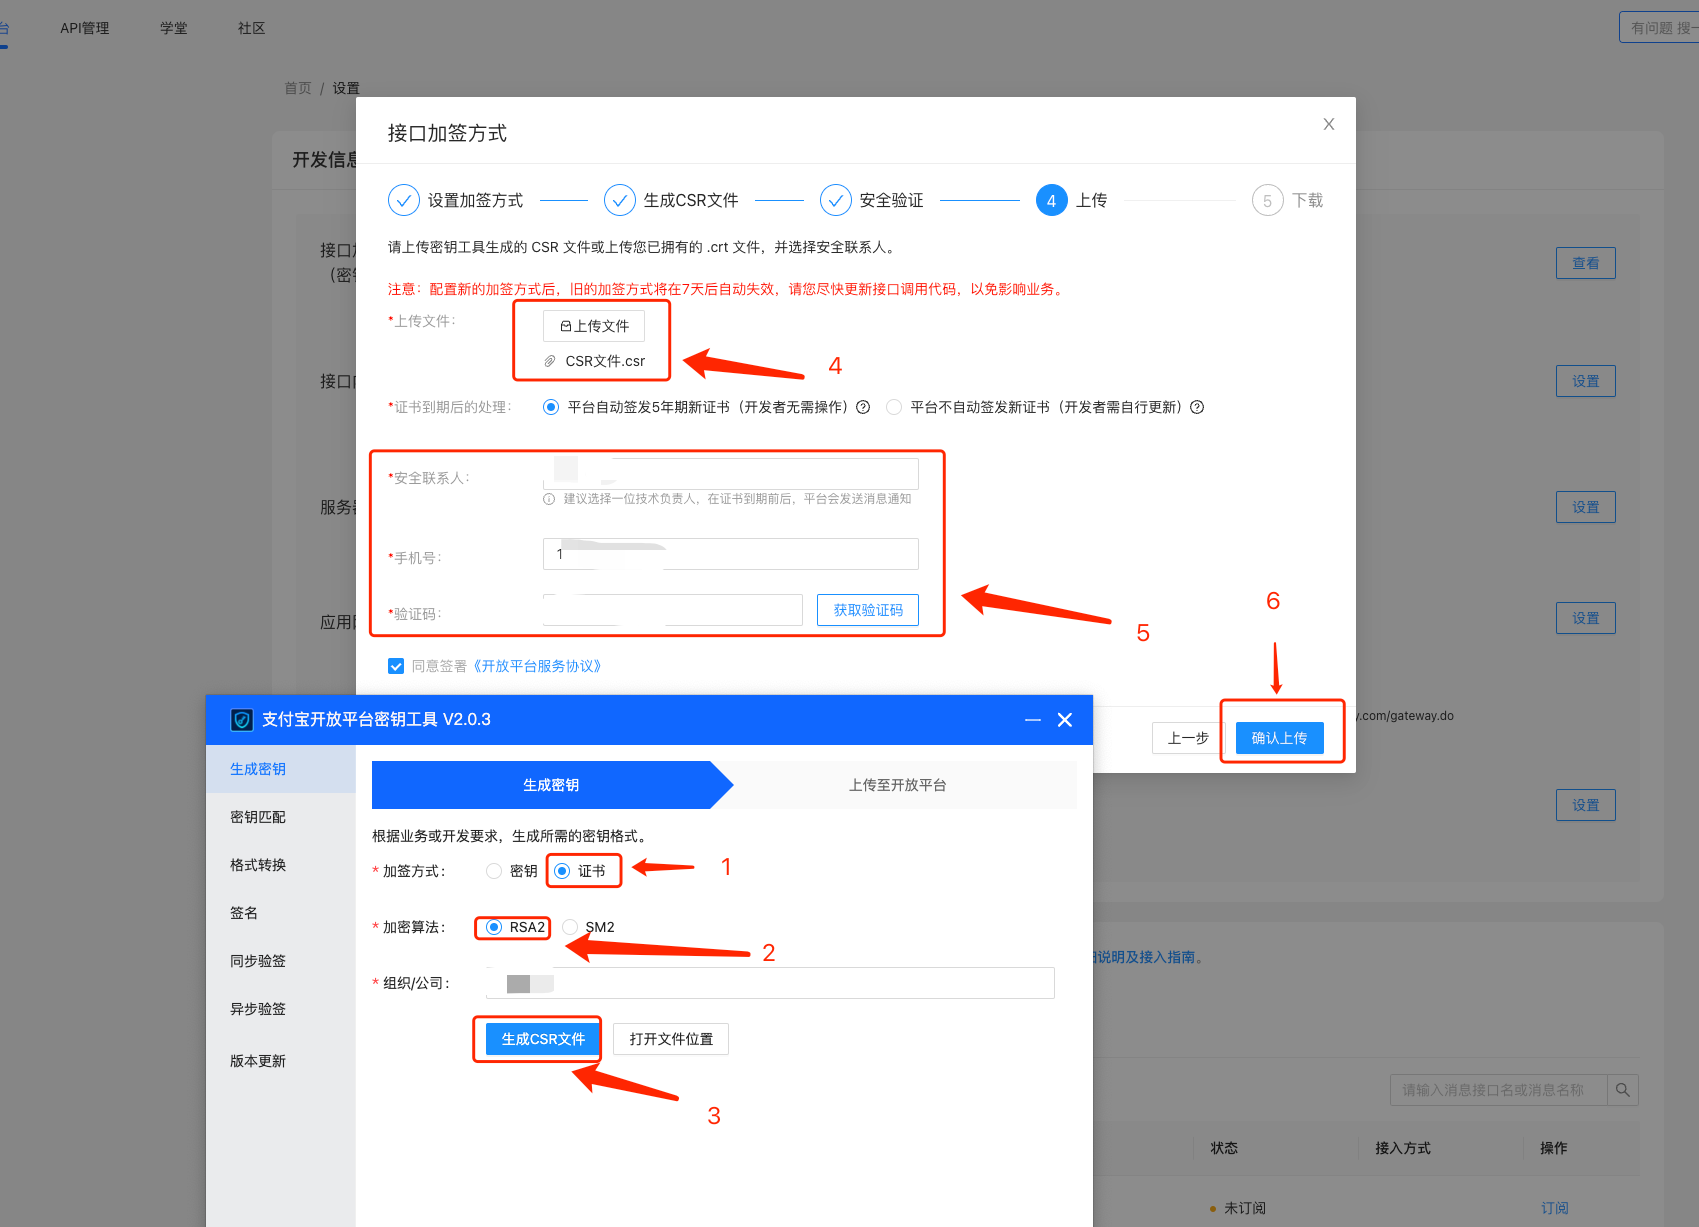This screenshot has height=1227, width=1699.
Task: Click step 1 checkmark 设置加签方式
Action: (404, 200)
